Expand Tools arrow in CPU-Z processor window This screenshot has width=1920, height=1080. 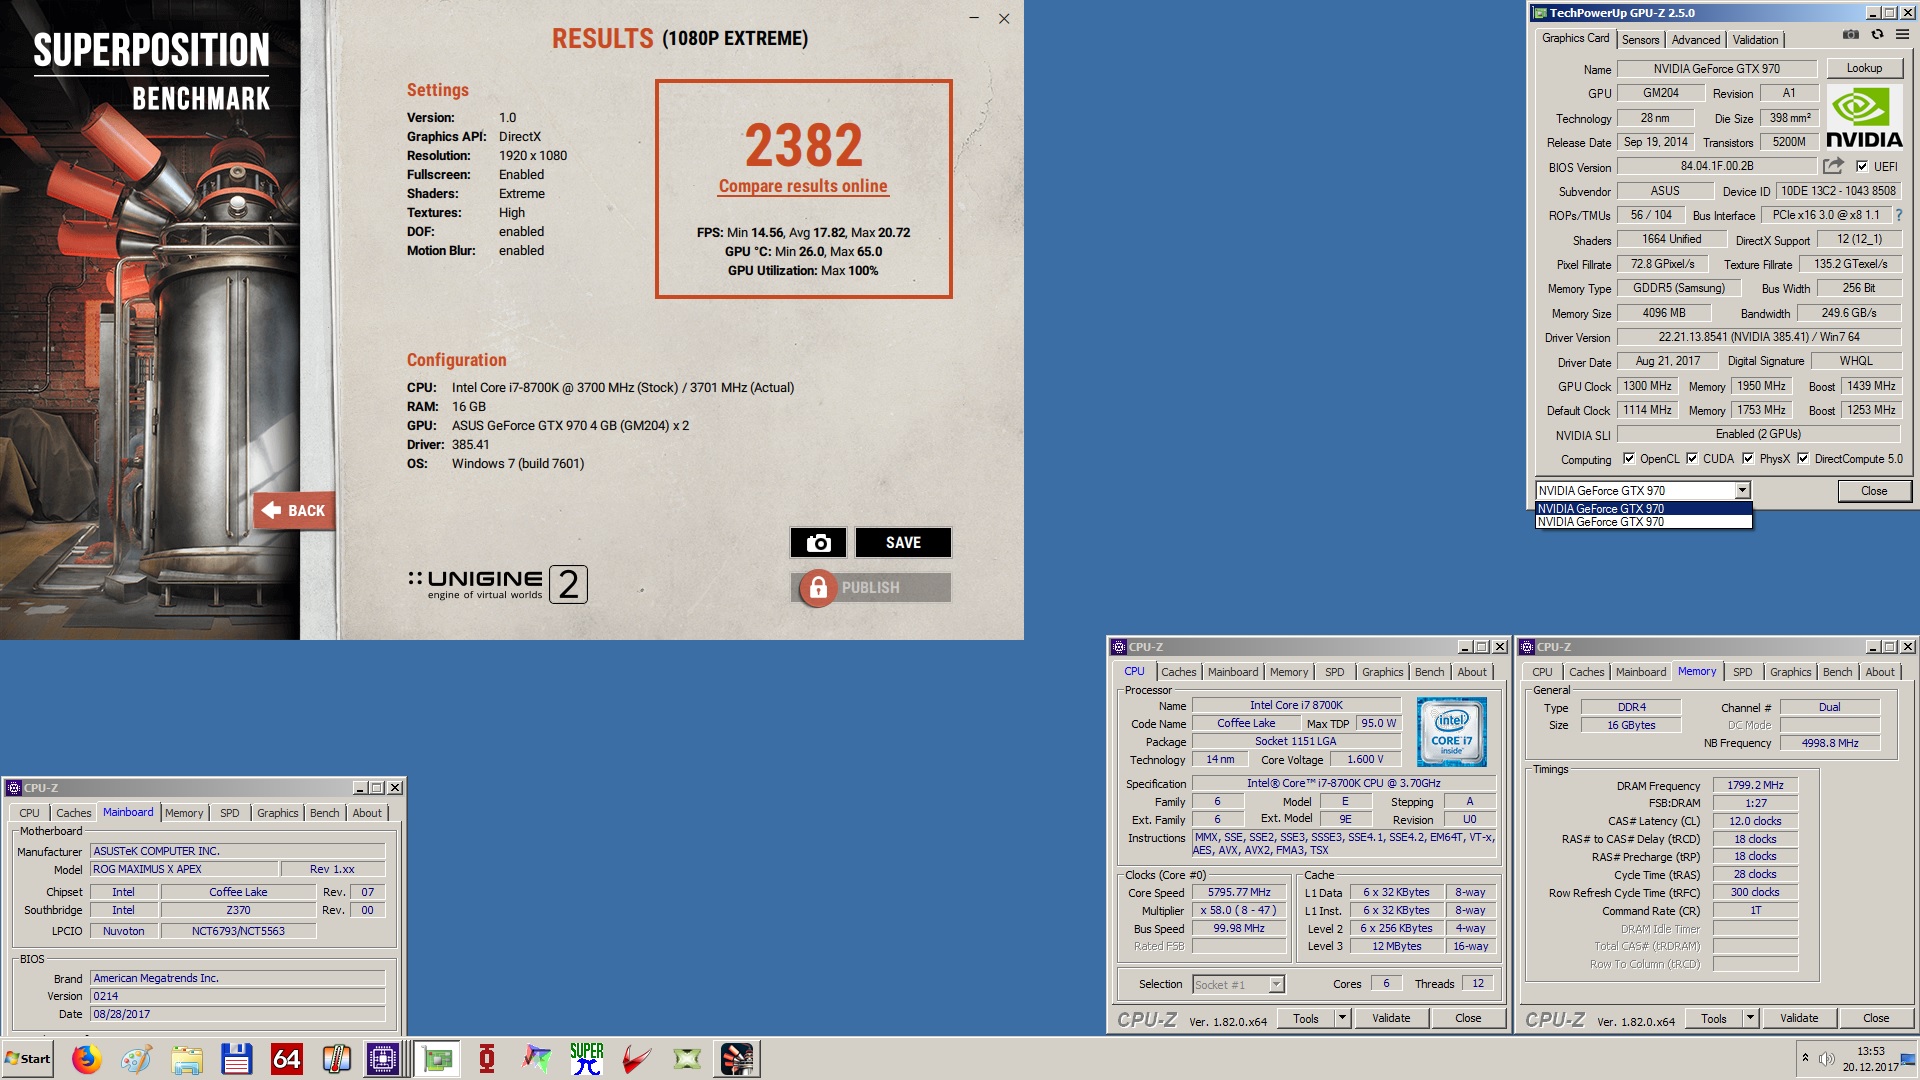coord(1342,1018)
